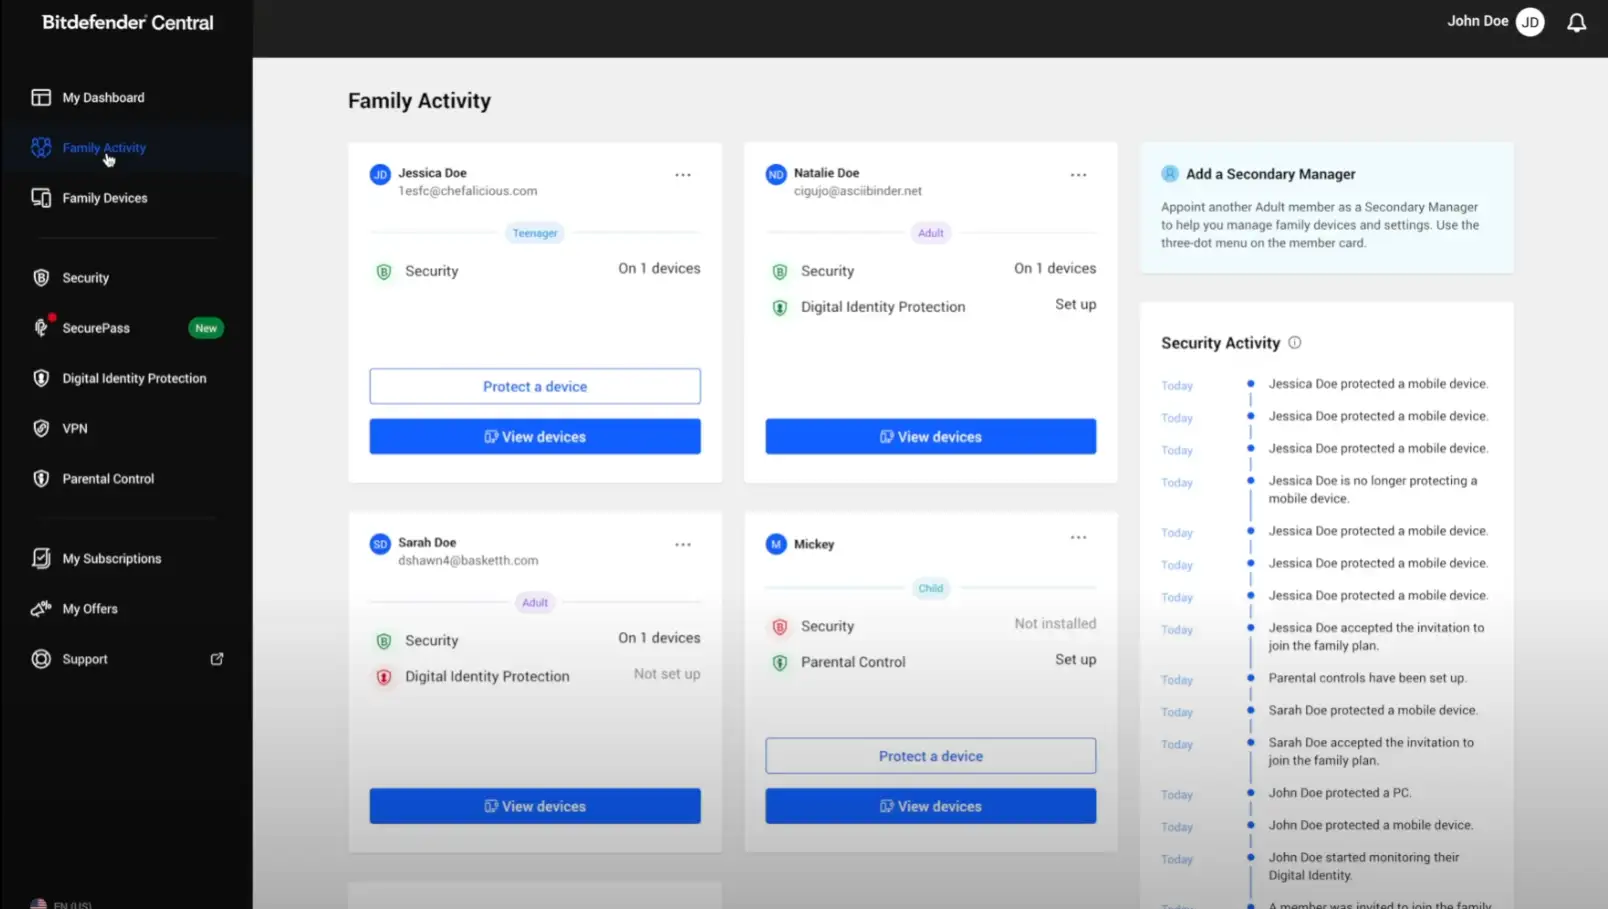Screen dimensions: 1608x909
Task: Click the My Offers icon
Action: click(41, 609)
